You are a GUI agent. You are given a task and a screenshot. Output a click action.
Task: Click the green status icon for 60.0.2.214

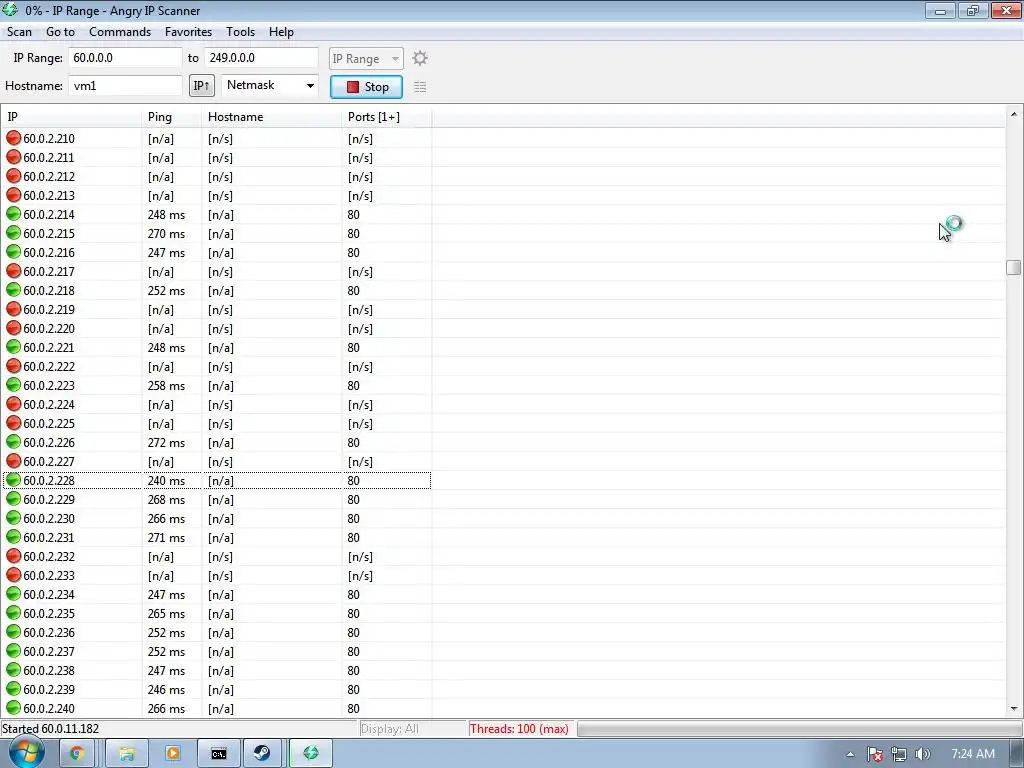[13, 214]
